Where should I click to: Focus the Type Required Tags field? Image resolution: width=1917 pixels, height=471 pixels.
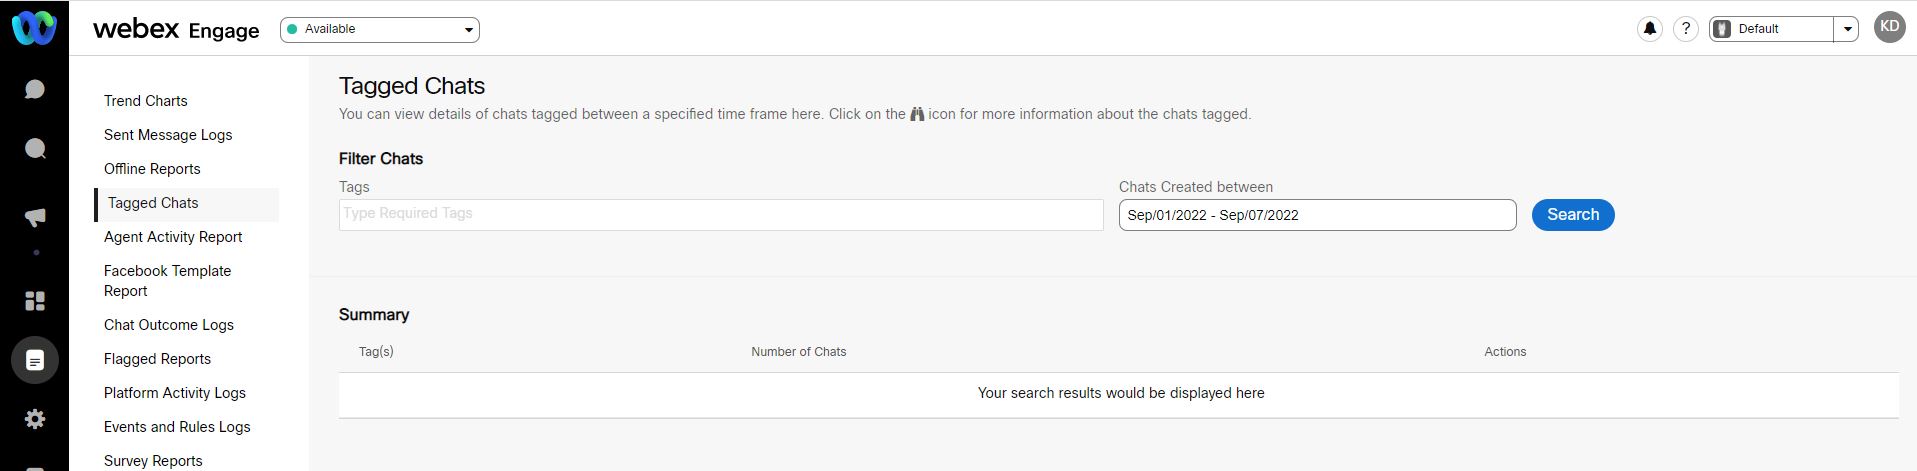(721, 215)
